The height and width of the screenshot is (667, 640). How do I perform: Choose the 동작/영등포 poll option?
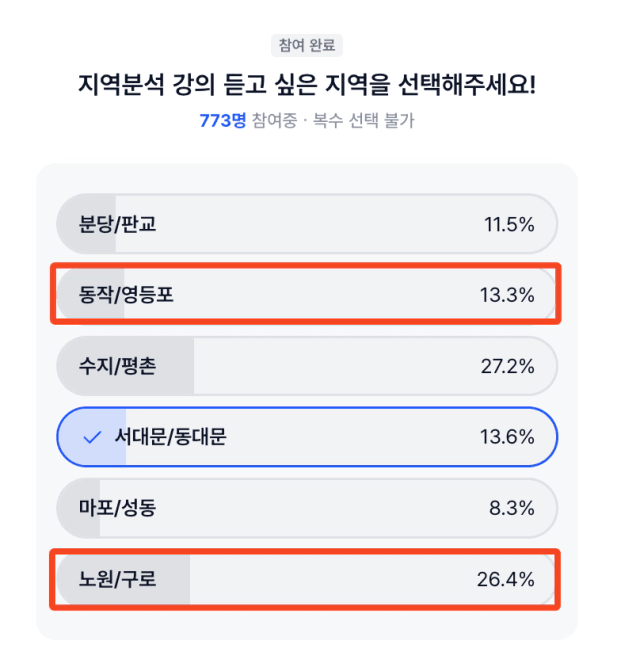point(307,294)
